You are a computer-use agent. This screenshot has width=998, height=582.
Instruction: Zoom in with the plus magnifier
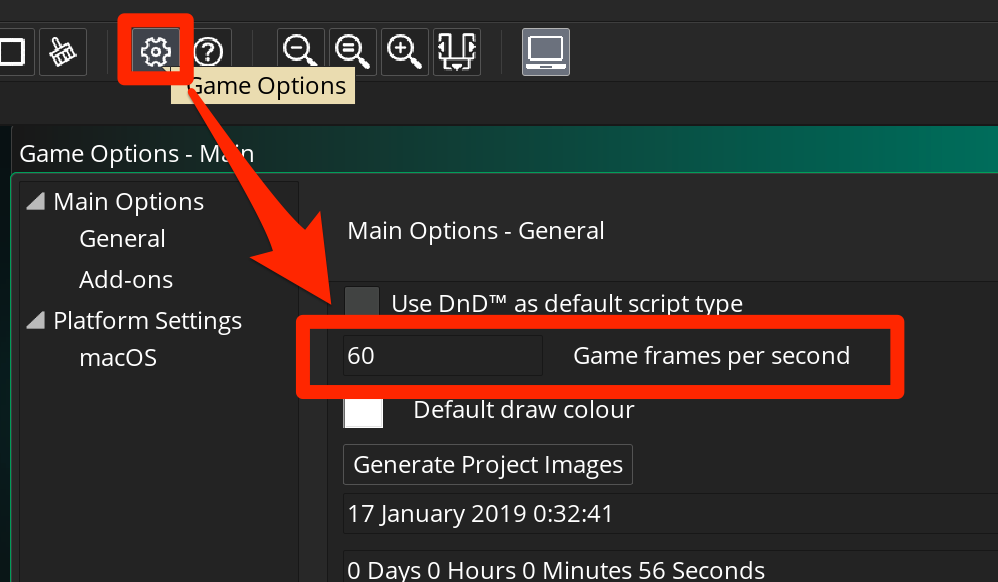tap(405, 52)
